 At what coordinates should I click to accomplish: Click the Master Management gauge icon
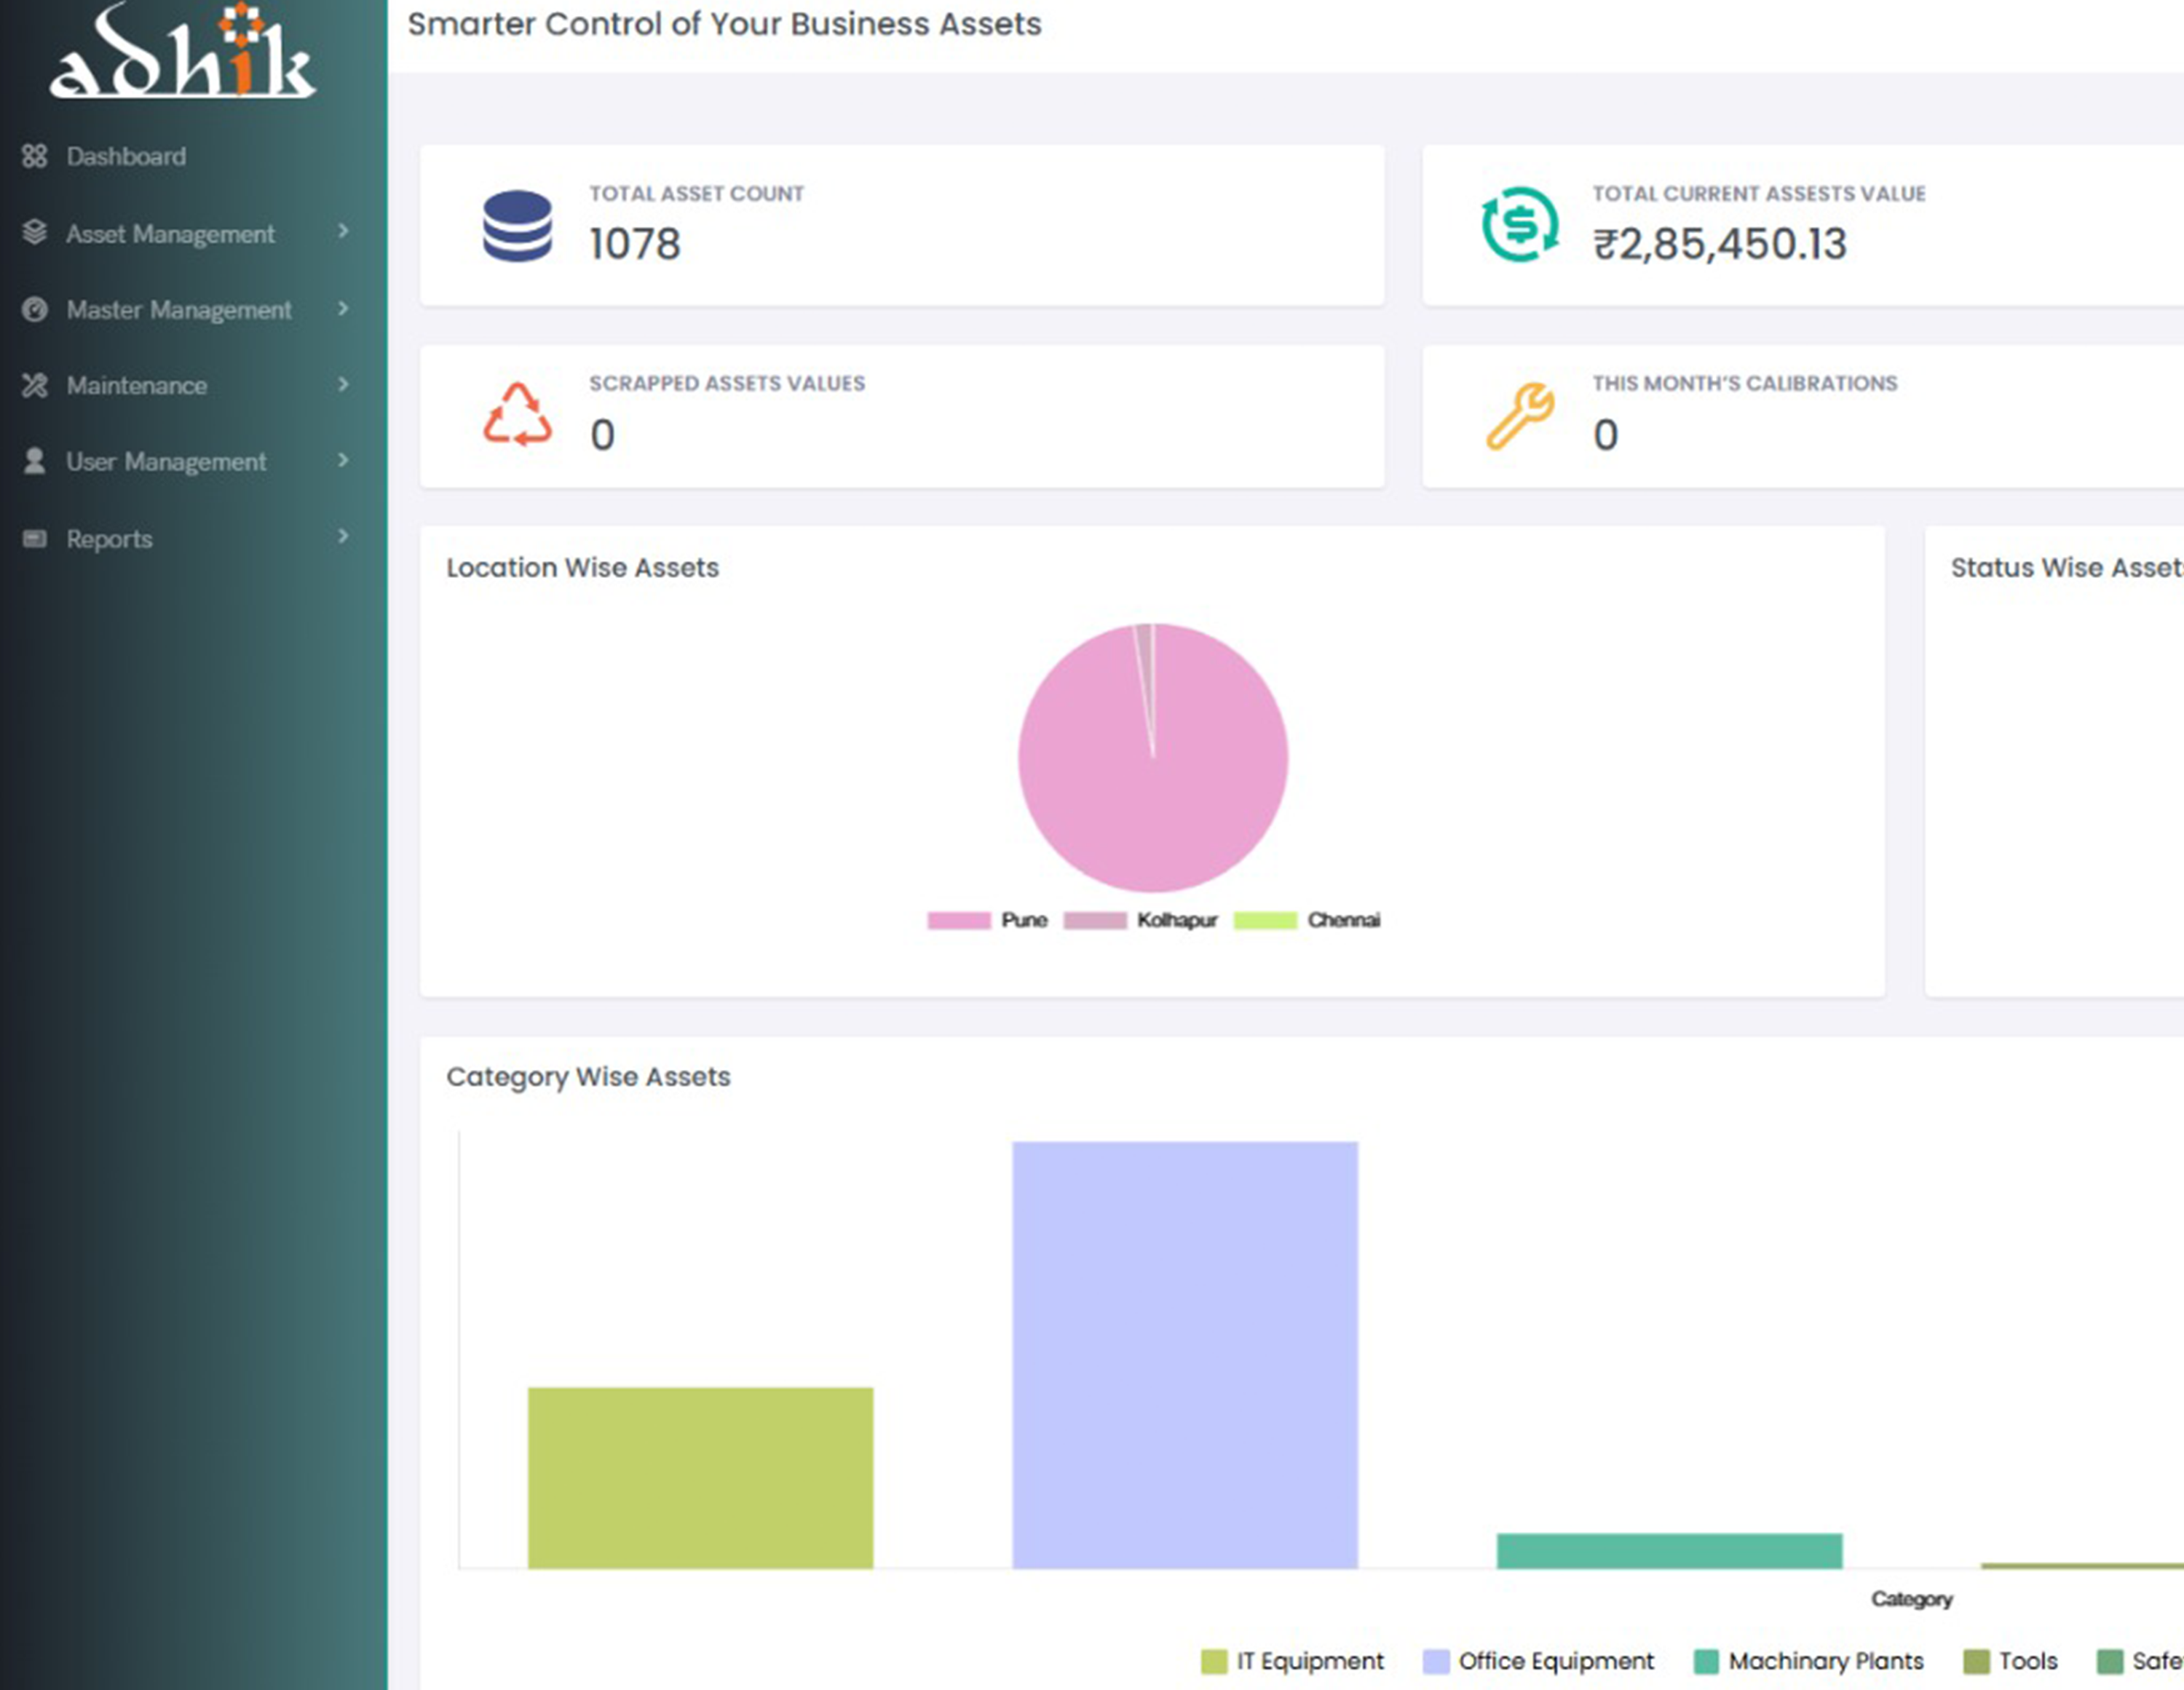(35, 309)
